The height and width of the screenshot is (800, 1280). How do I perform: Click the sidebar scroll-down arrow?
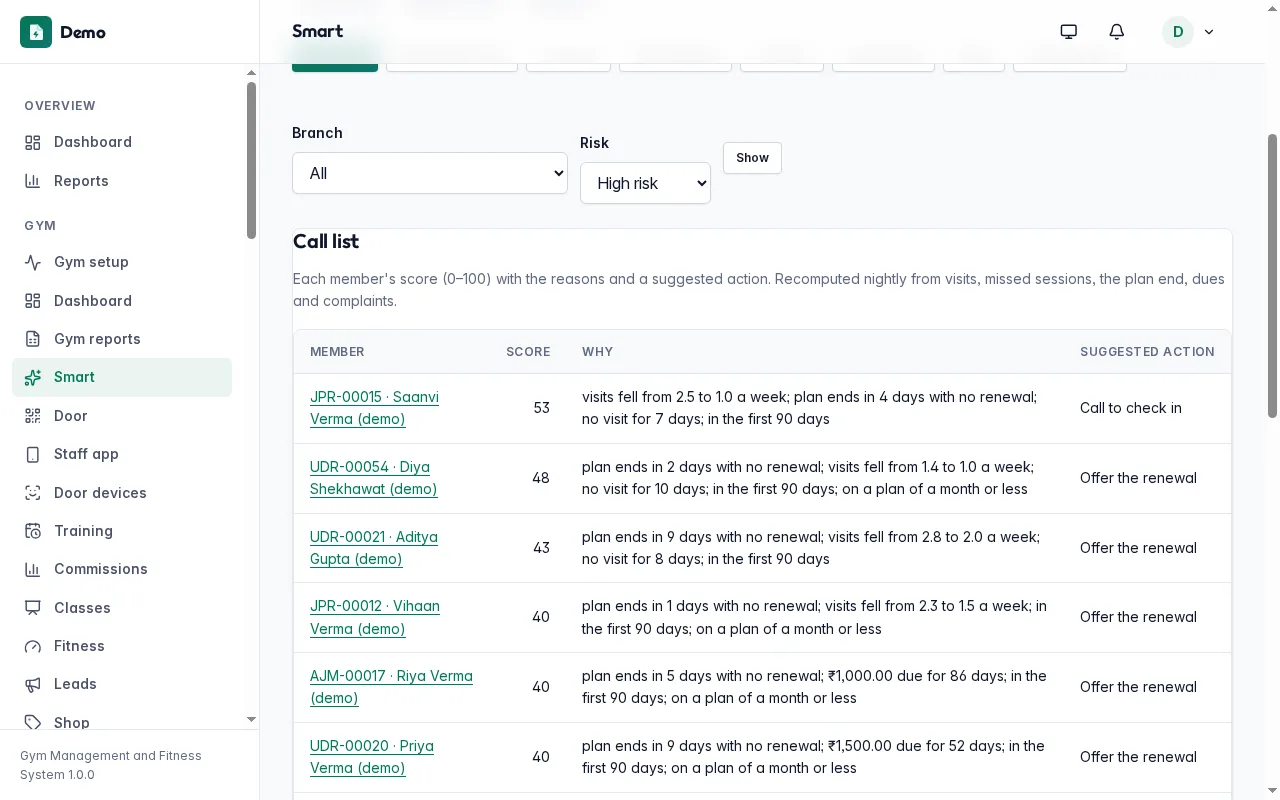point(251,719)
